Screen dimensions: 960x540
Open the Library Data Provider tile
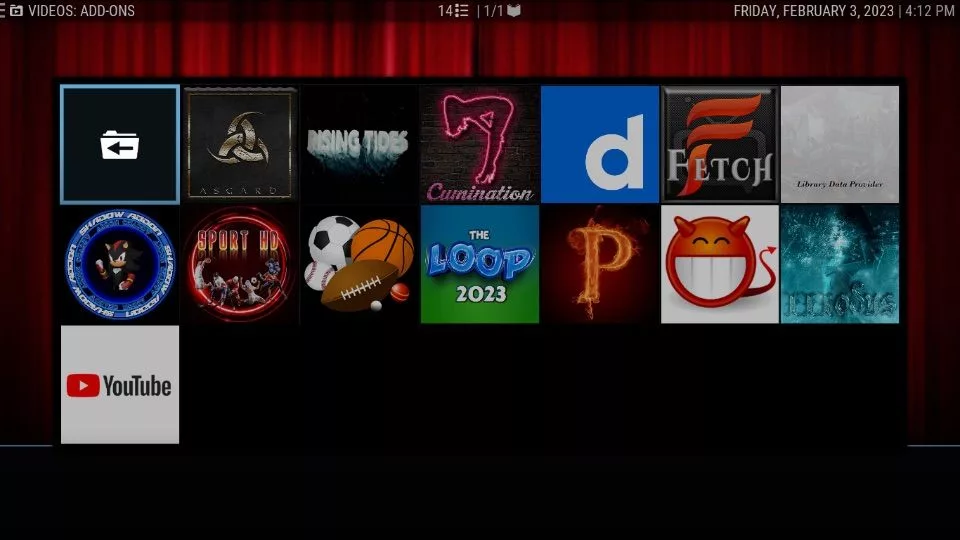click(840, 144)
